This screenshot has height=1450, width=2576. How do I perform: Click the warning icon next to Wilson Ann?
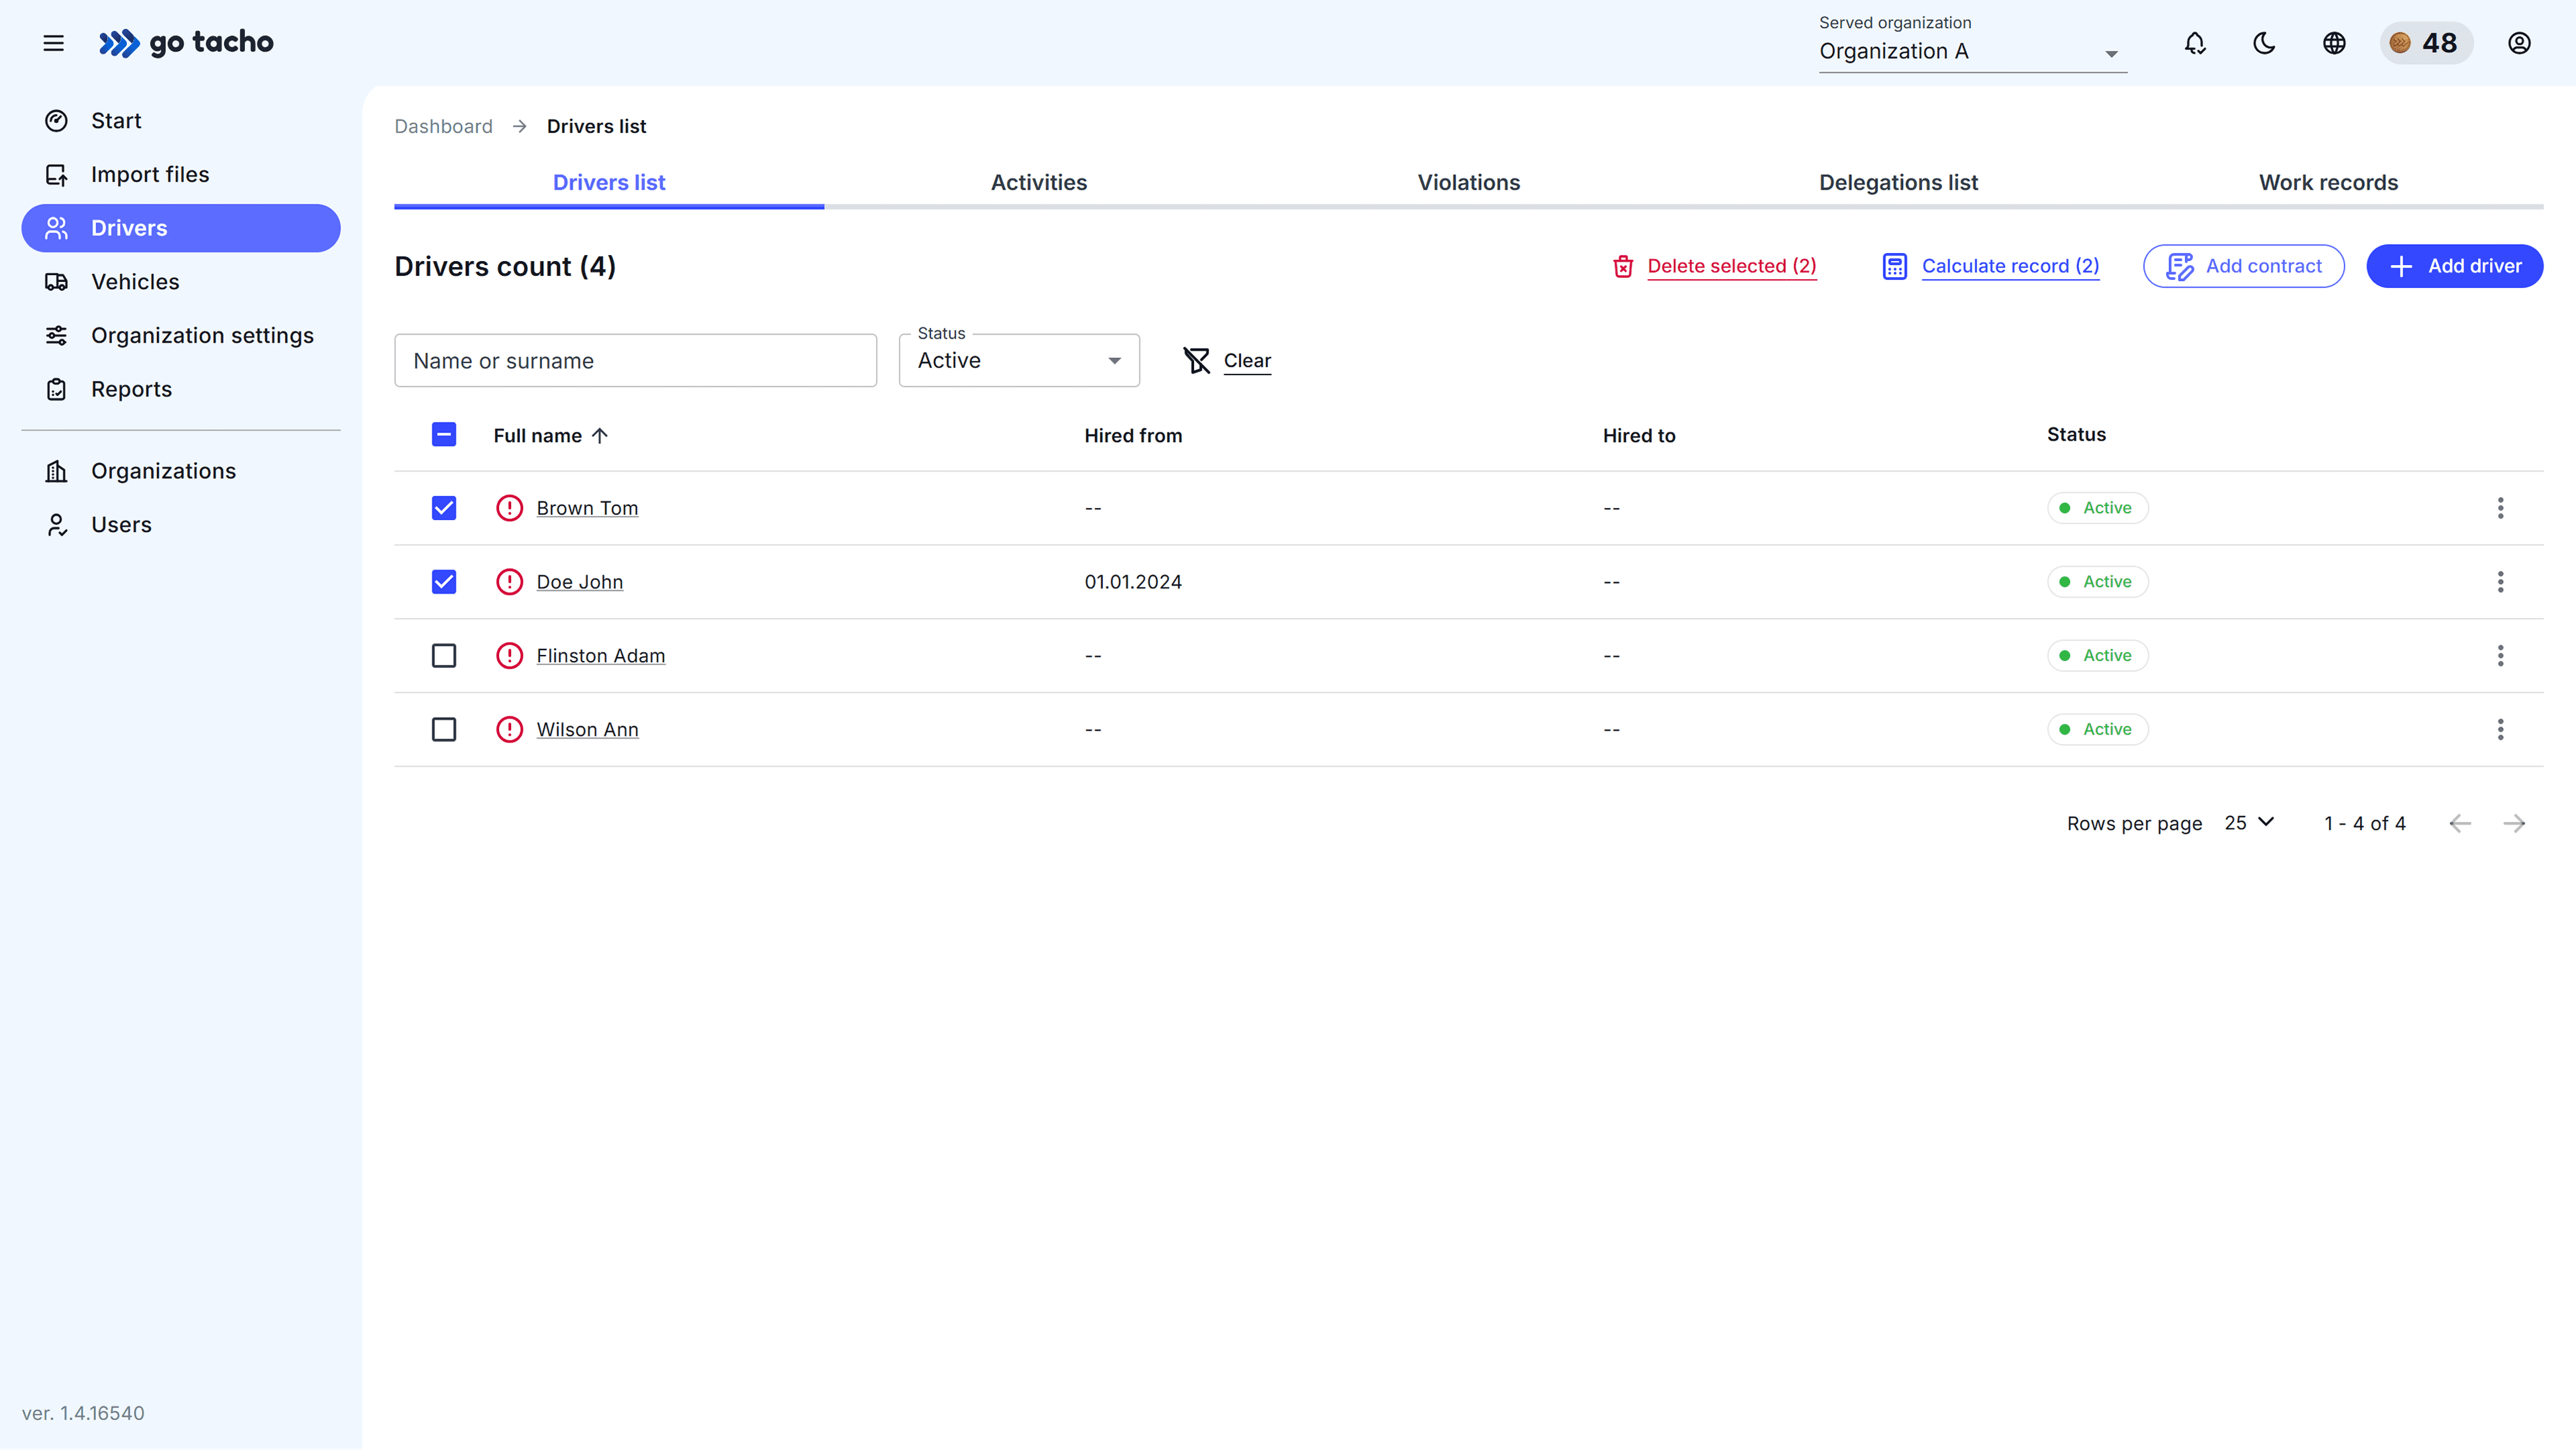[509, 729]
